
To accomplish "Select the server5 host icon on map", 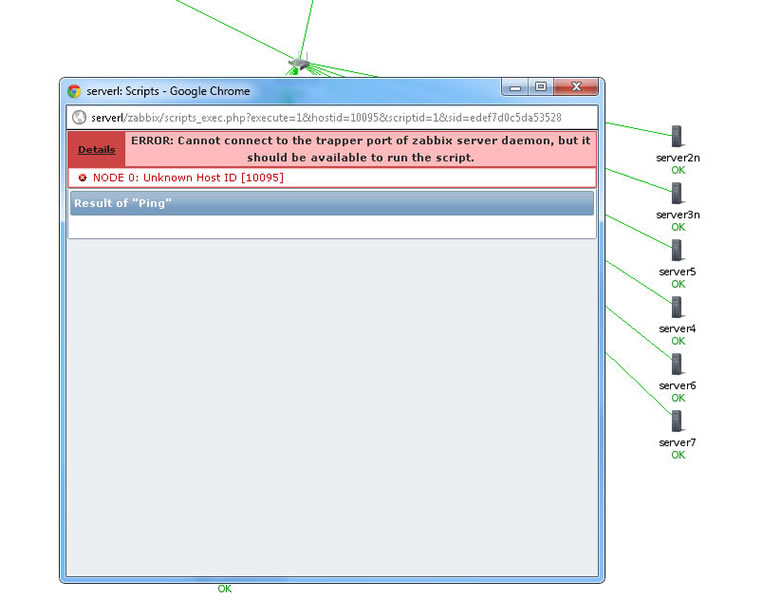I will pos(677,250).
